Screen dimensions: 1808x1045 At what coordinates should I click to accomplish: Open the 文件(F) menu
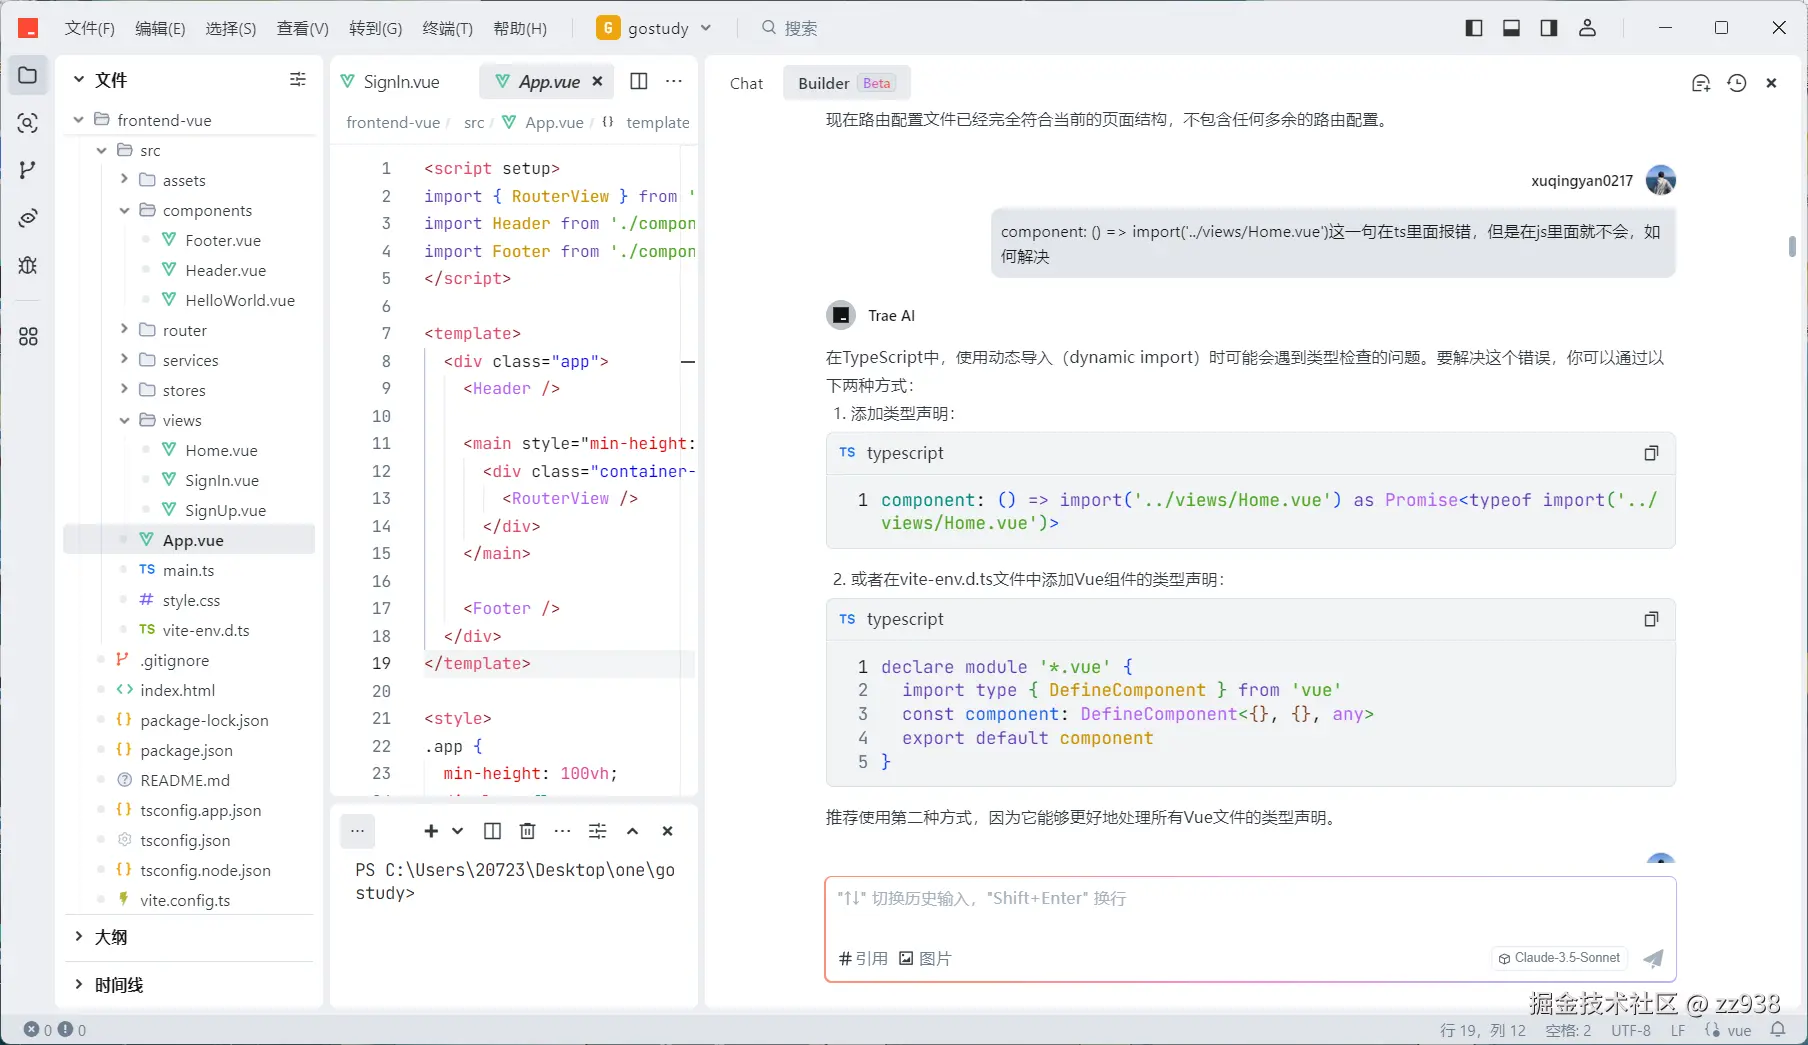90,28
